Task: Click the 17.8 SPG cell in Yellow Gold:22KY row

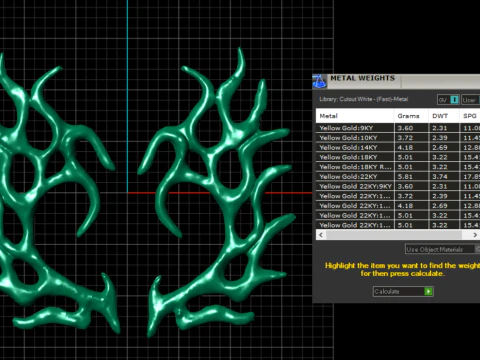Action: 470,177
